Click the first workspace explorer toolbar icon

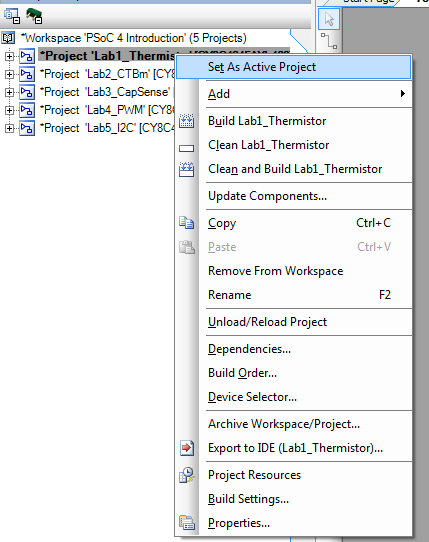coord(12,16)
